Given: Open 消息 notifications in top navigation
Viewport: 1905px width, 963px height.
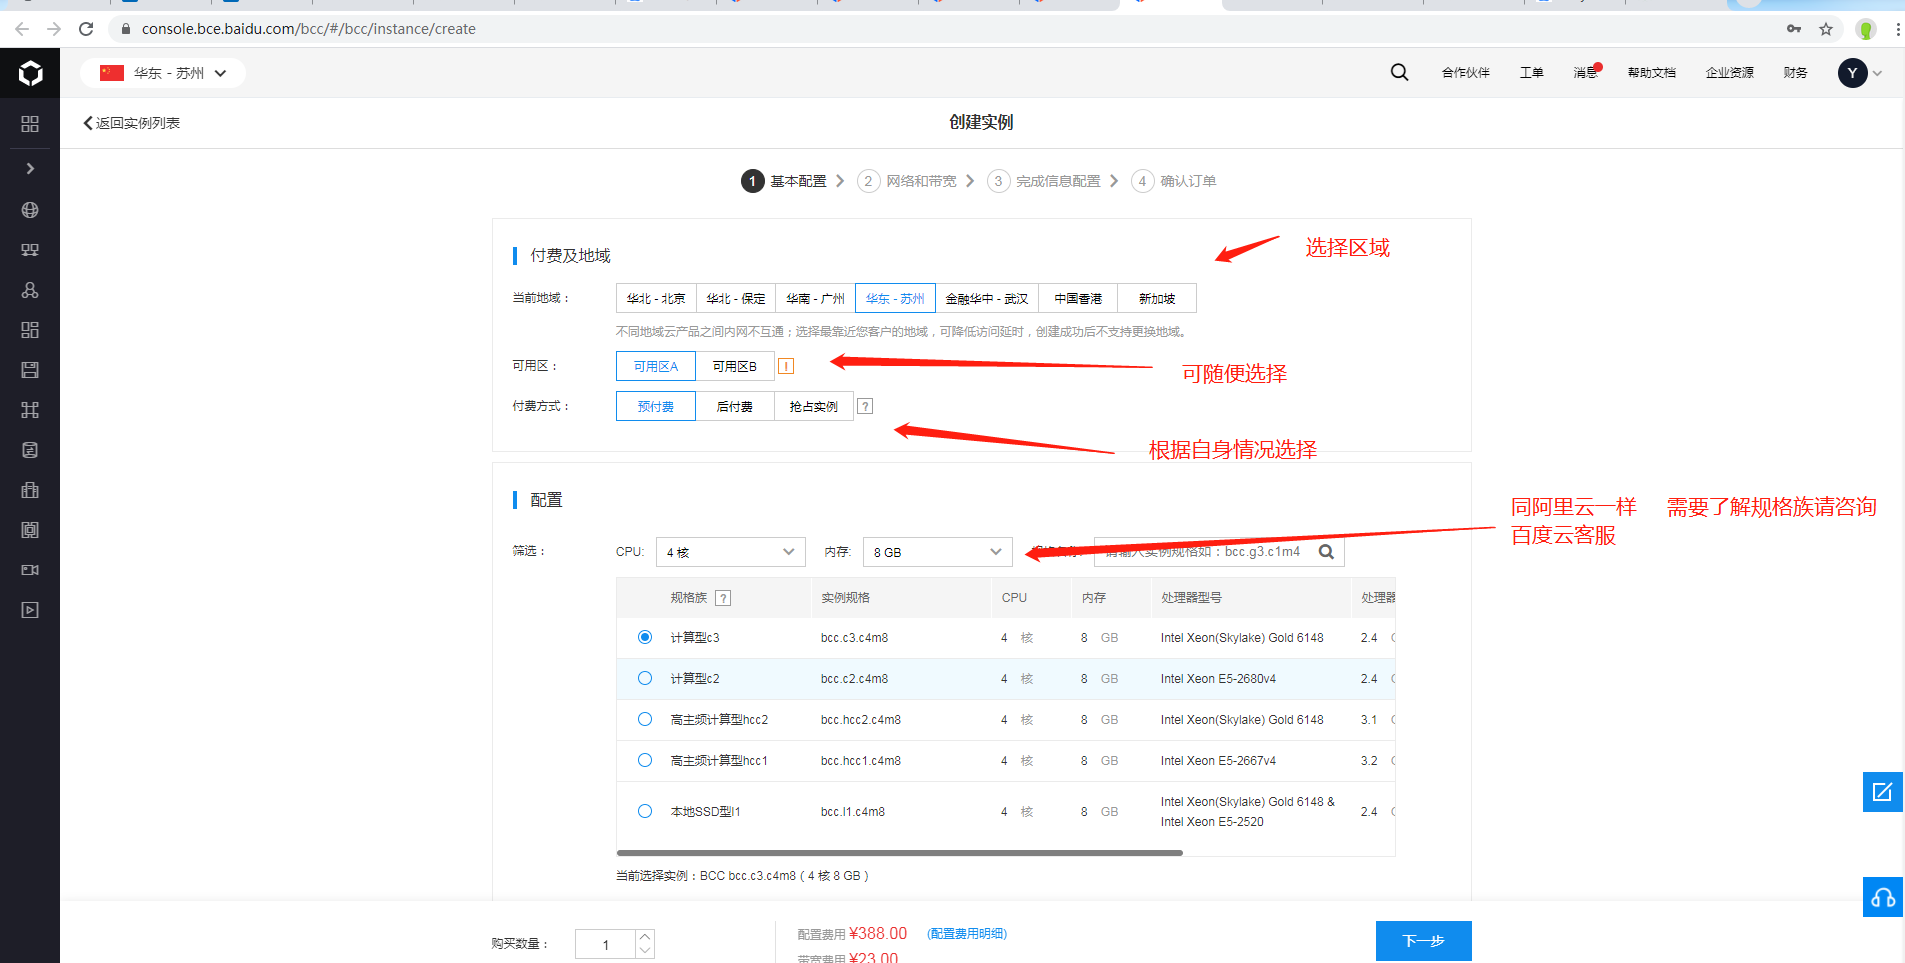Looking at the screenshot, I should tap(1587, 72).
